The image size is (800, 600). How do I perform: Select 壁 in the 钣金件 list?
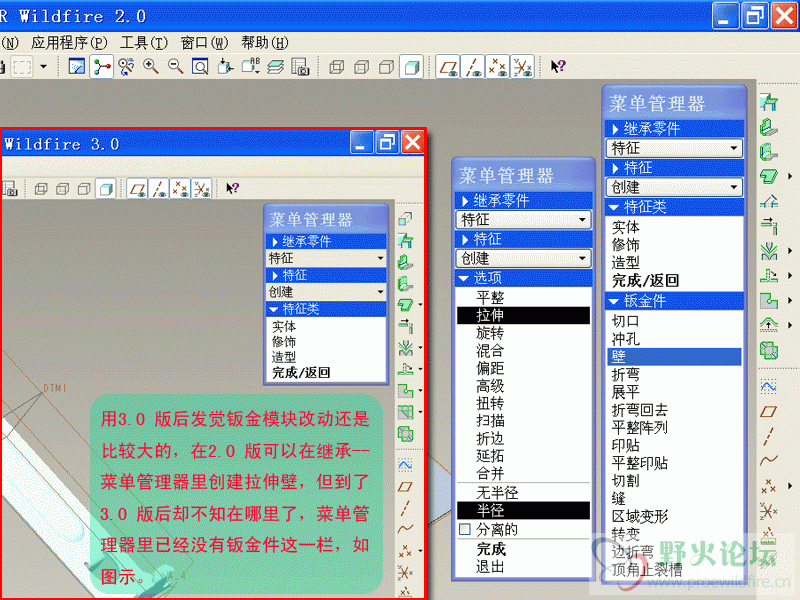[x=674, y=357]
